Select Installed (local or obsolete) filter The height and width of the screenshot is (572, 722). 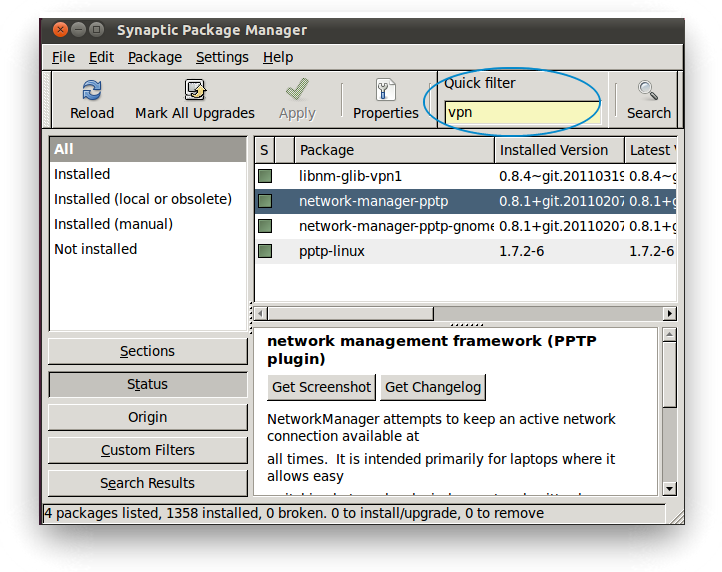point(148,199)
